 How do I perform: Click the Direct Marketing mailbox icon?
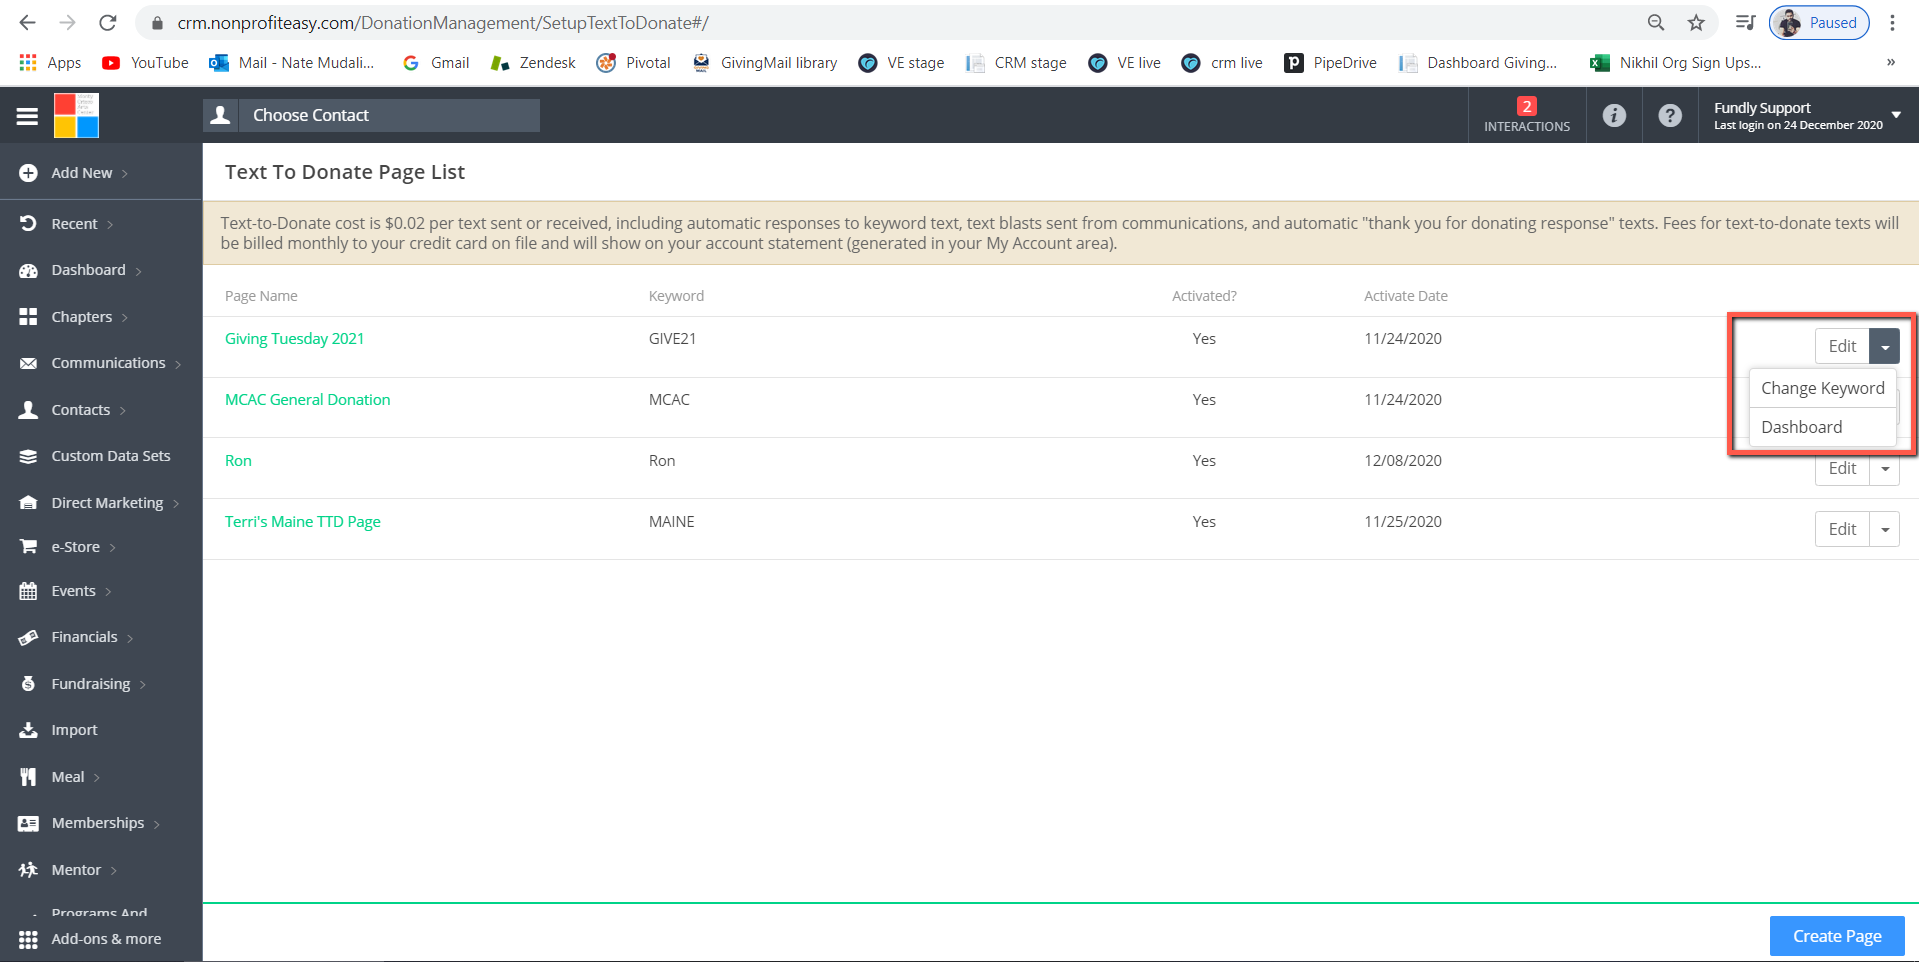[28, 503]
